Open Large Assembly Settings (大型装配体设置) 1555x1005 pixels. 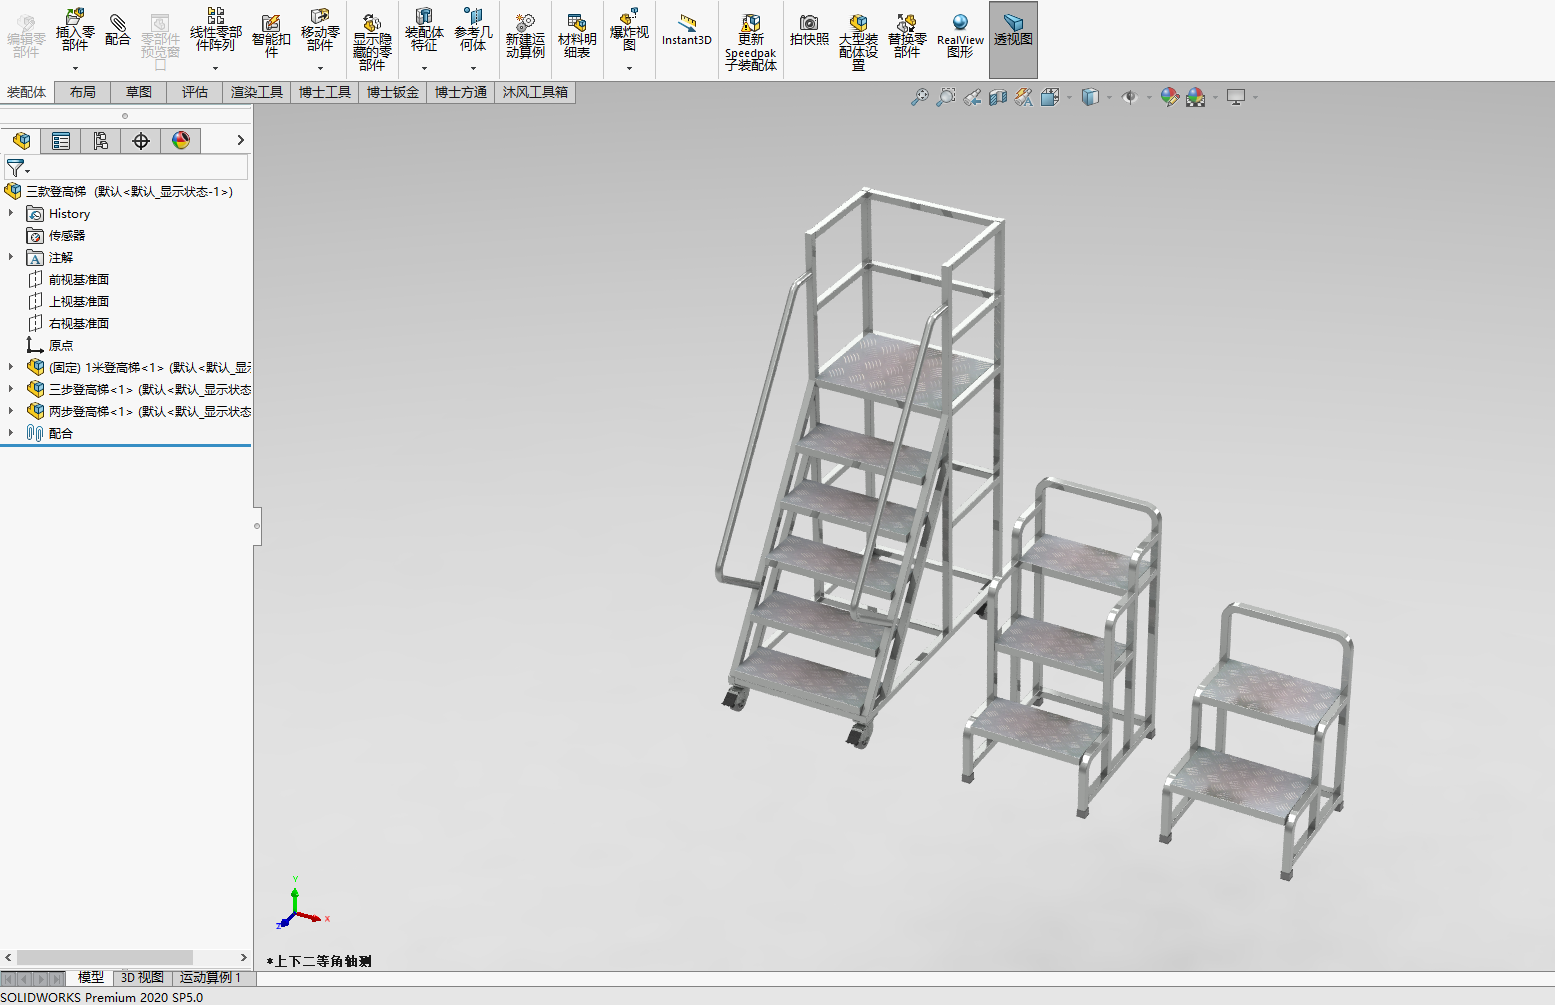click(x=858, y=42)
